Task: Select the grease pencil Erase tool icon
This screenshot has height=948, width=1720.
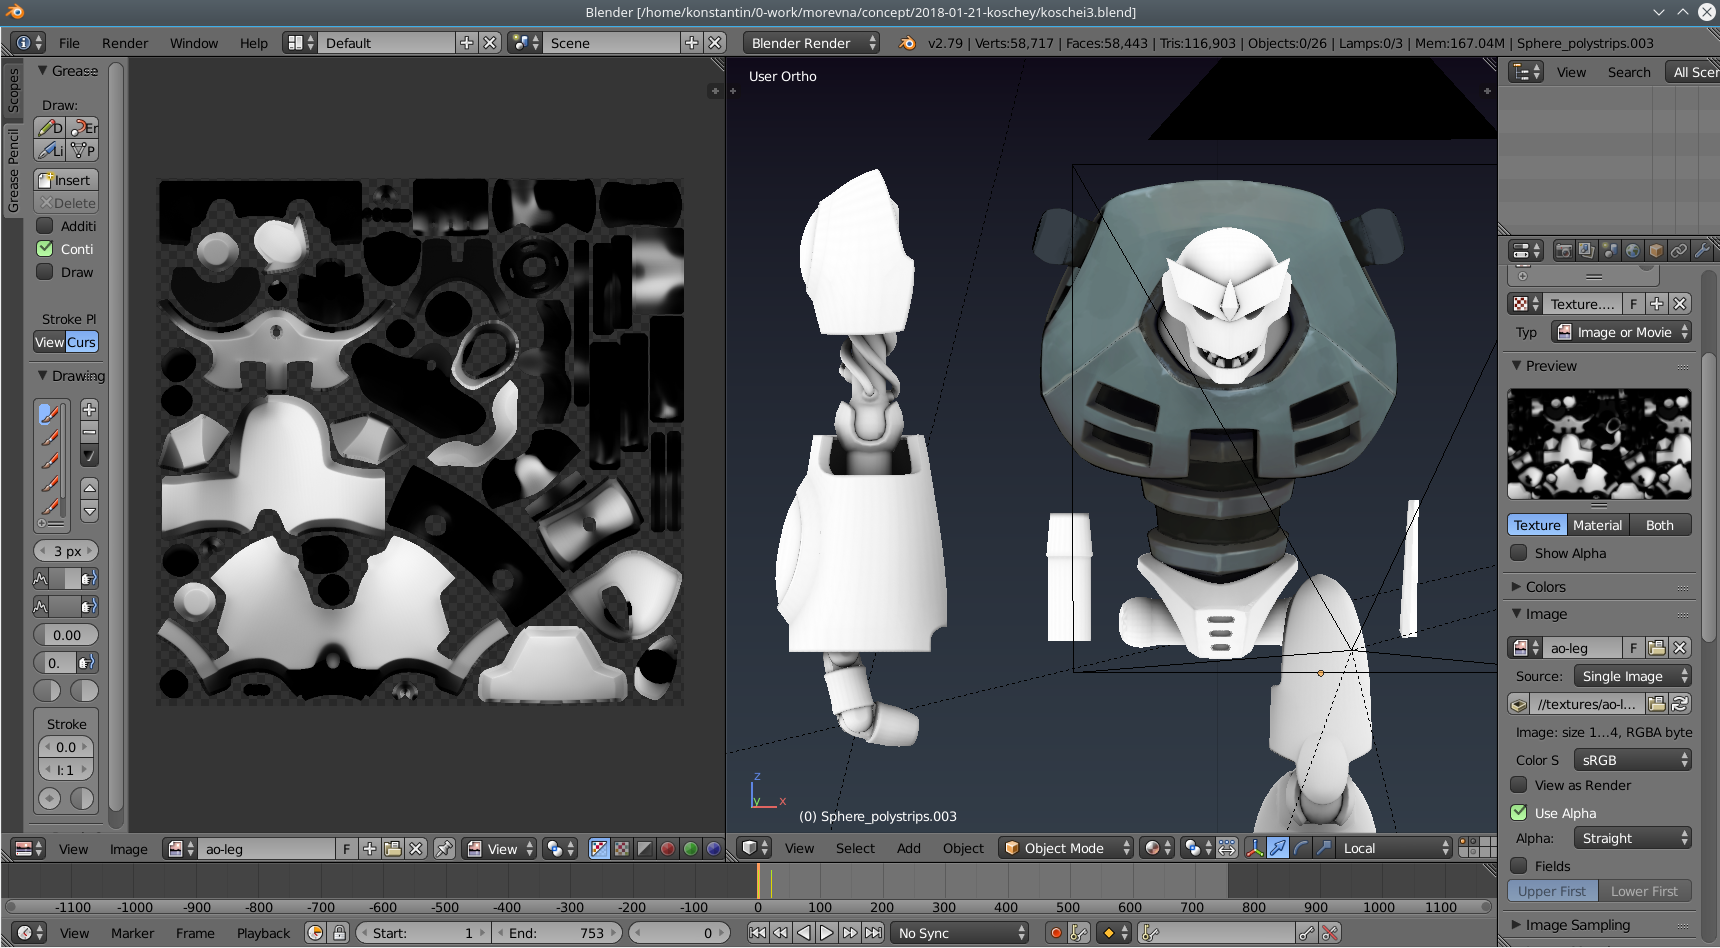Action: coord(83,127)
